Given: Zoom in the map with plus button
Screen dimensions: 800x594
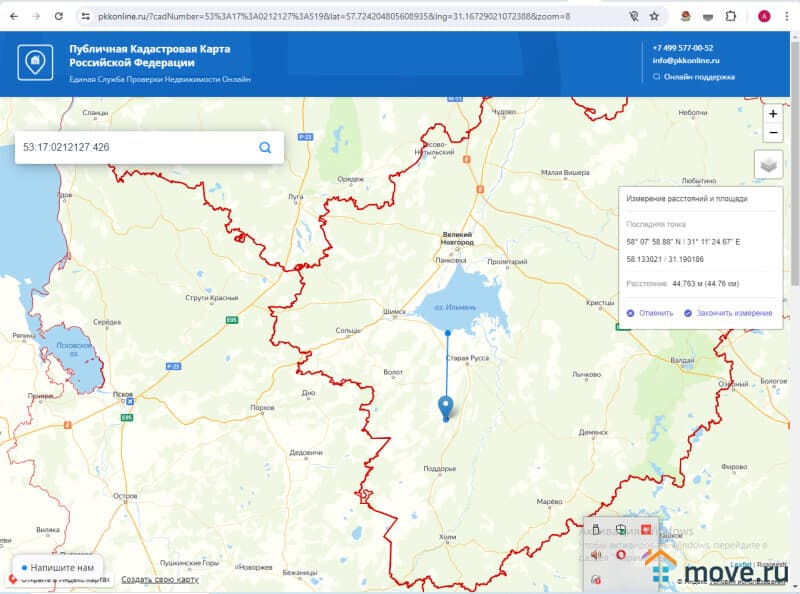Looking at the screenshot, I should pos(773,114).
